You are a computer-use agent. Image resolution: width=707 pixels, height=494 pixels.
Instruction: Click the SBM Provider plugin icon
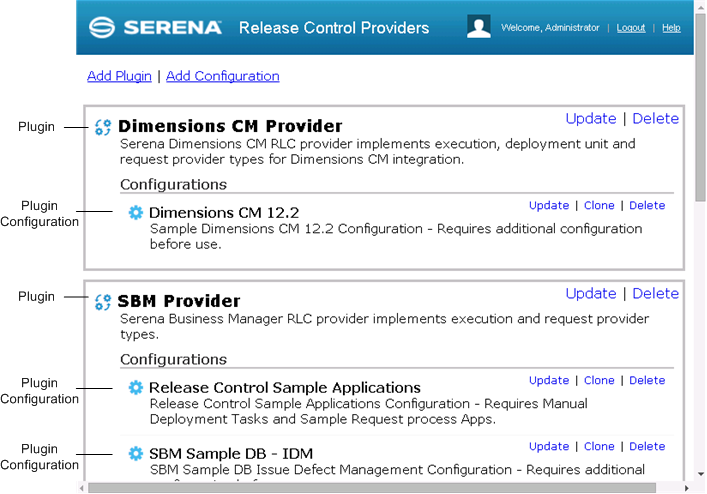coord(103,302)
